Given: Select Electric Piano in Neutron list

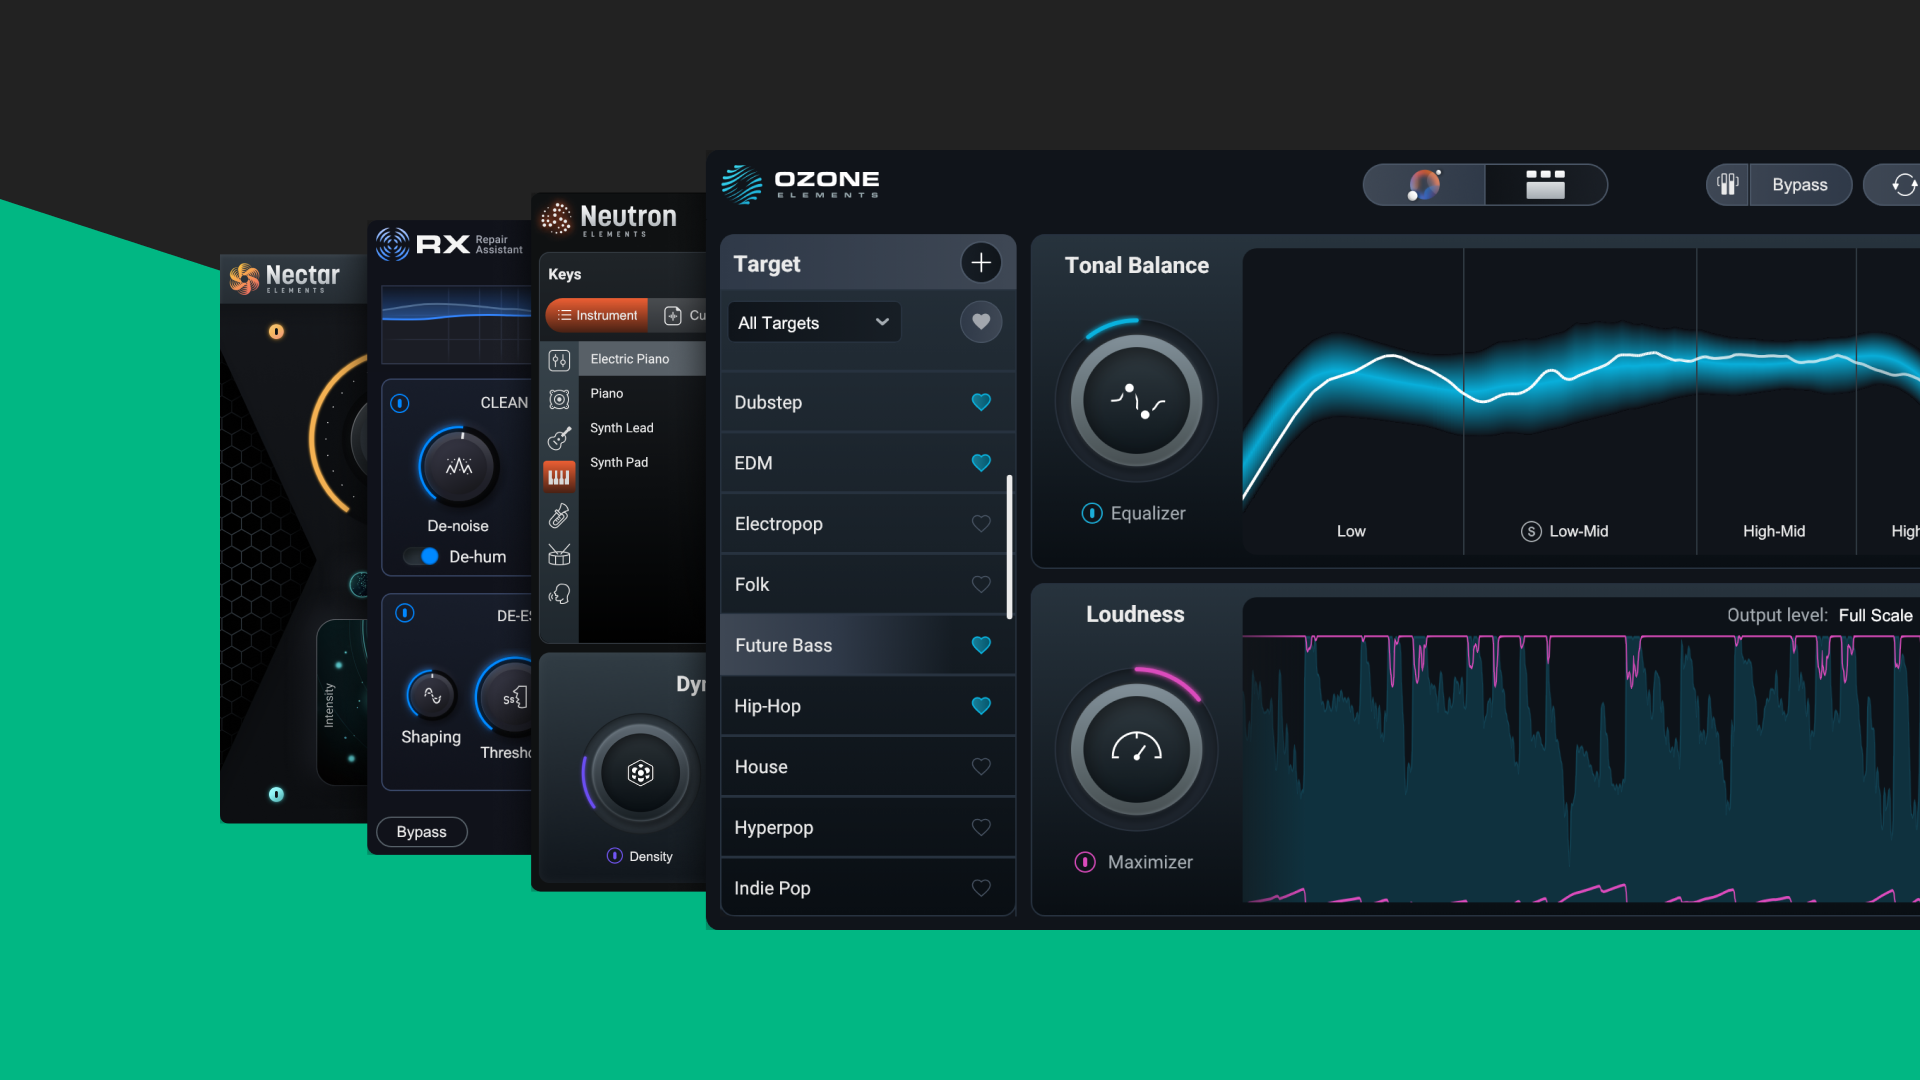Looking at the screenshot, I should point(642,359).
